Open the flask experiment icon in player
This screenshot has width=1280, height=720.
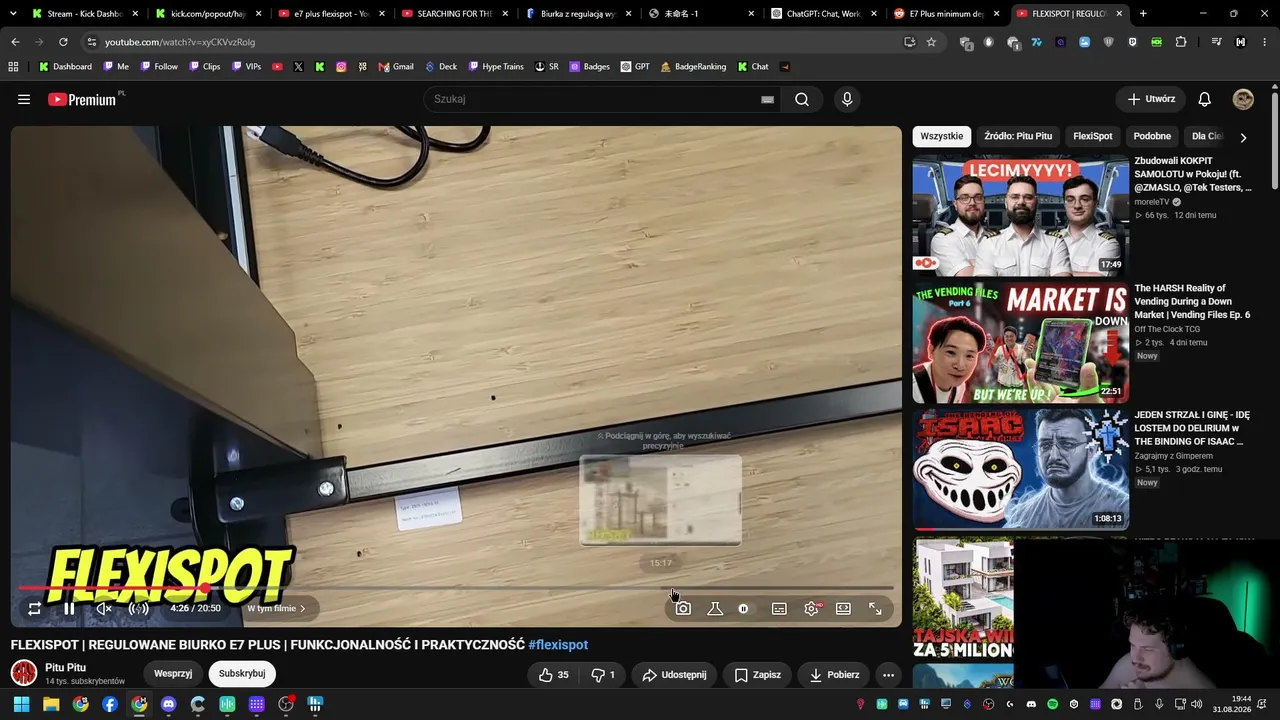coord(715,608)
